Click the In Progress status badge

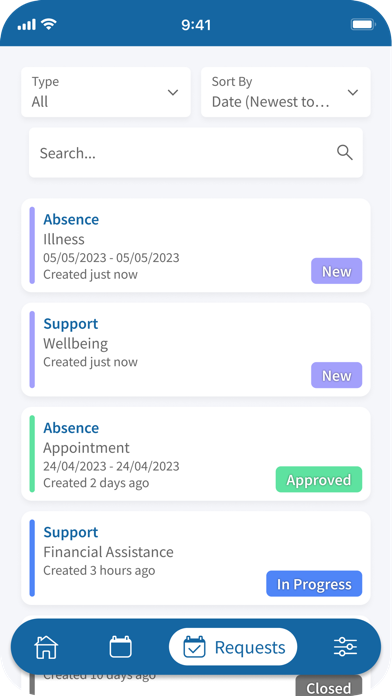(314, 584)
